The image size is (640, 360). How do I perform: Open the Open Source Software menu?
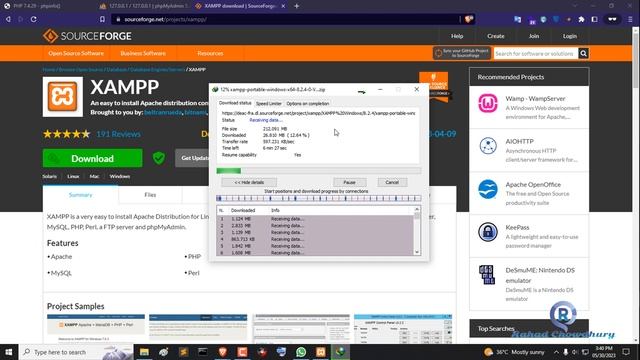tap(76, 53)
